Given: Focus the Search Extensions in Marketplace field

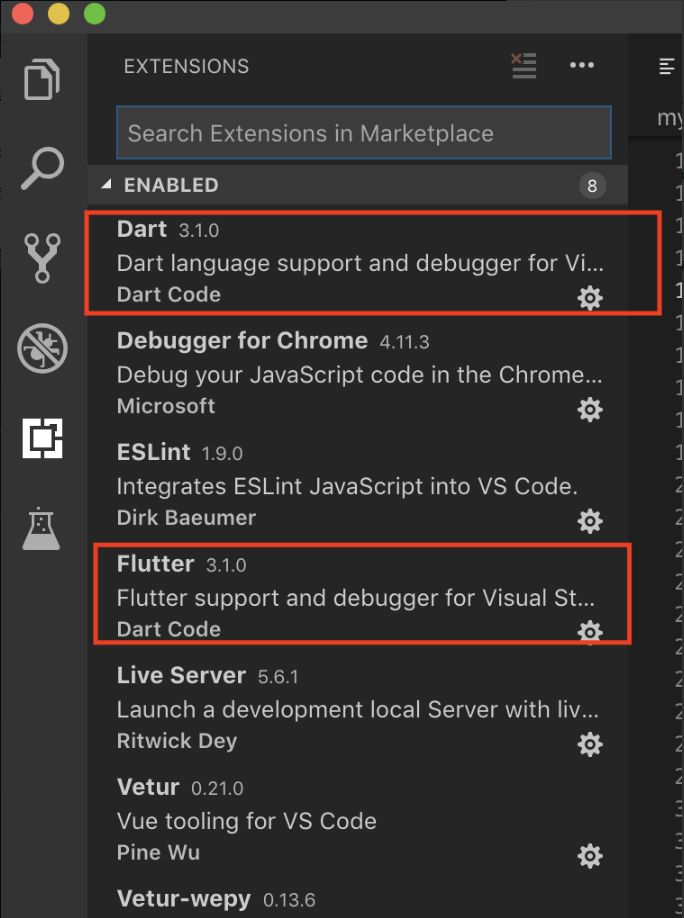Looking at the screenshot, I should click(x=363, y=133).
